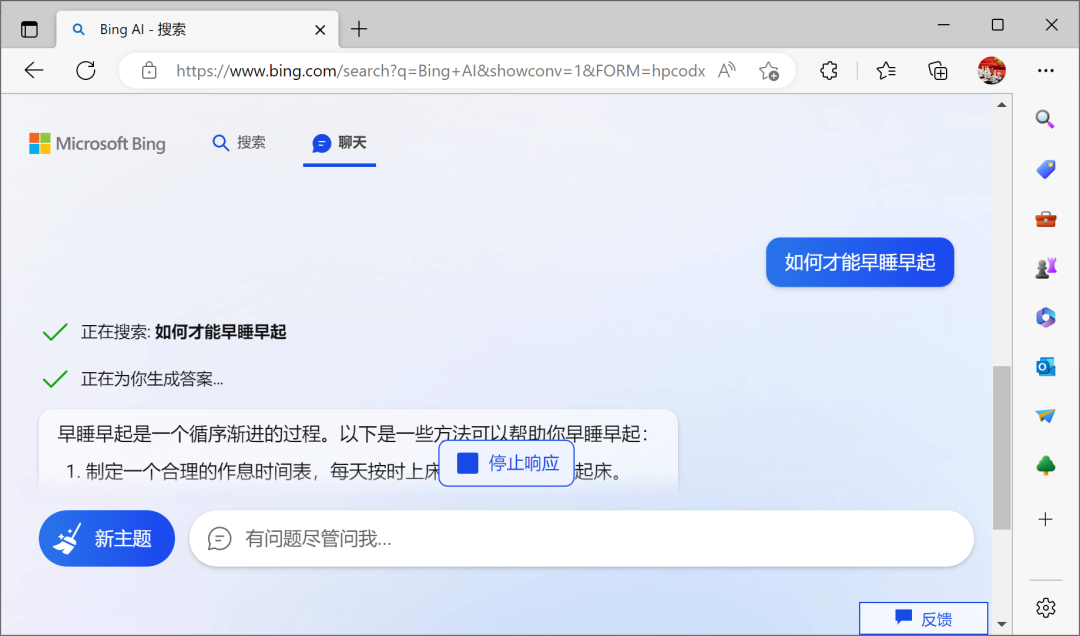Open the tab actions menu button
Viewport: 1080px width, 636px height.
click(29, 29)
